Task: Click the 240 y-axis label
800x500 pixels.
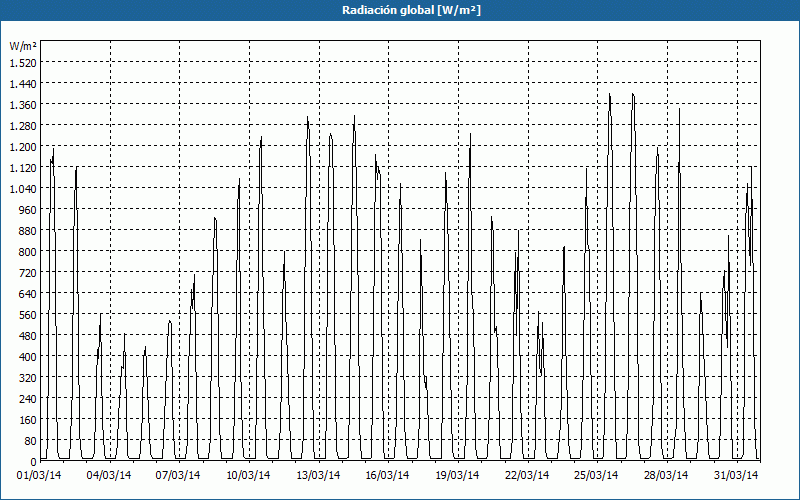Action: (x=28, y=399)
